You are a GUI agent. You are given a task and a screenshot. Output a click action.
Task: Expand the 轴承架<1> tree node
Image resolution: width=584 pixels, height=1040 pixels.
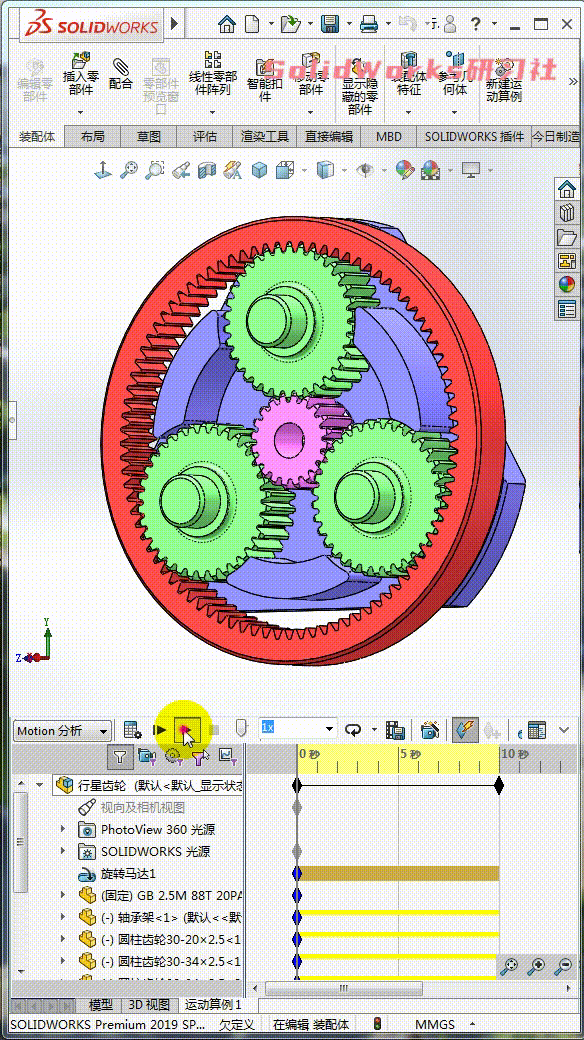coord(63,917)
